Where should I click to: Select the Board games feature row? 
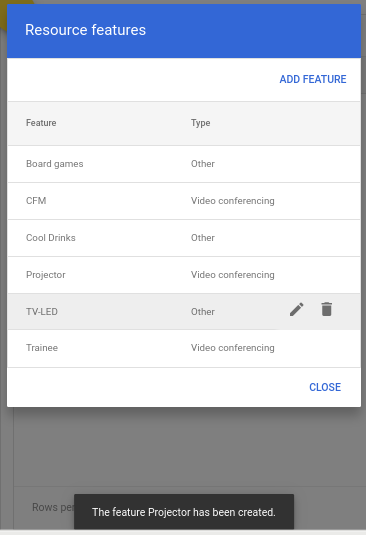click(x=184, y=164)
